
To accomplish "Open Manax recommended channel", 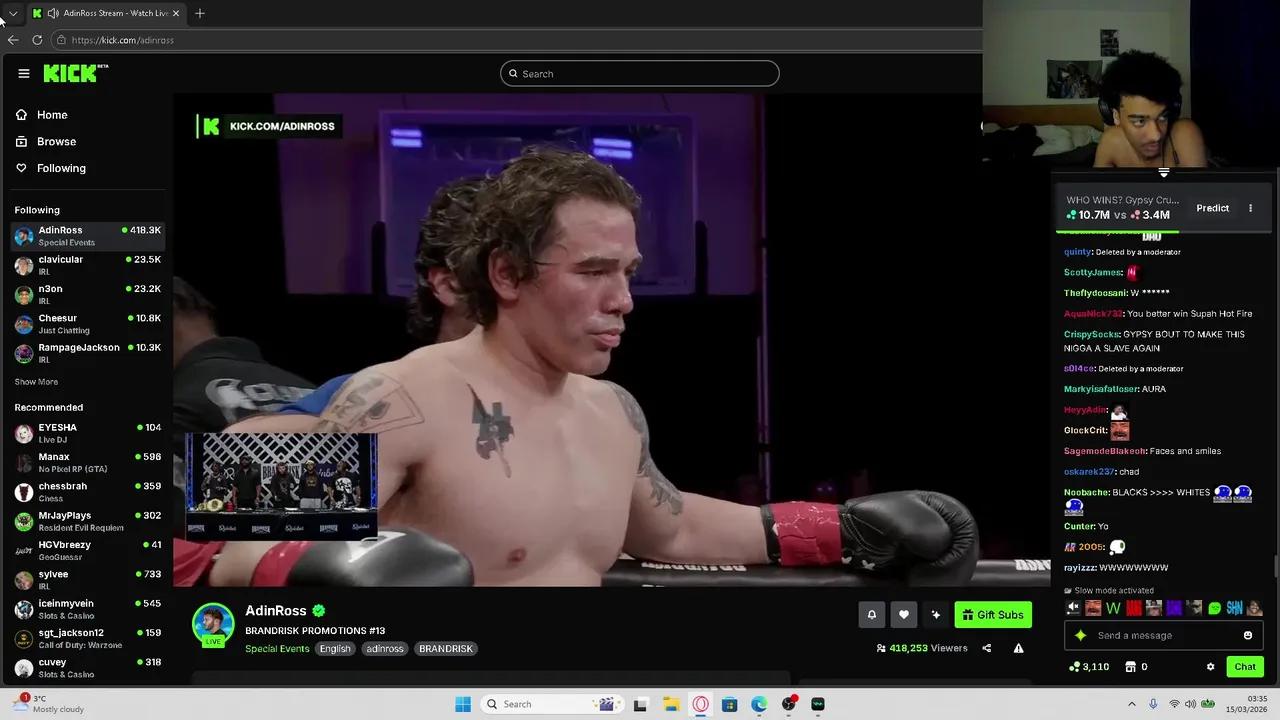I will (x=87, y=462).
